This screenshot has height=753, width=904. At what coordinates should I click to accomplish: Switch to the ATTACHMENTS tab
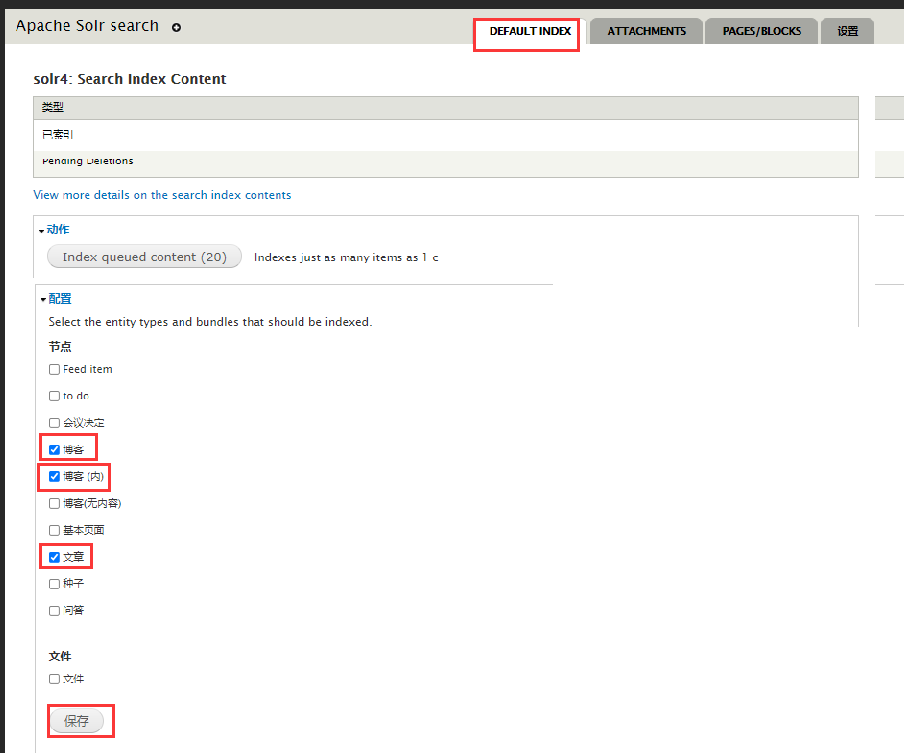(x=646, y=31)
